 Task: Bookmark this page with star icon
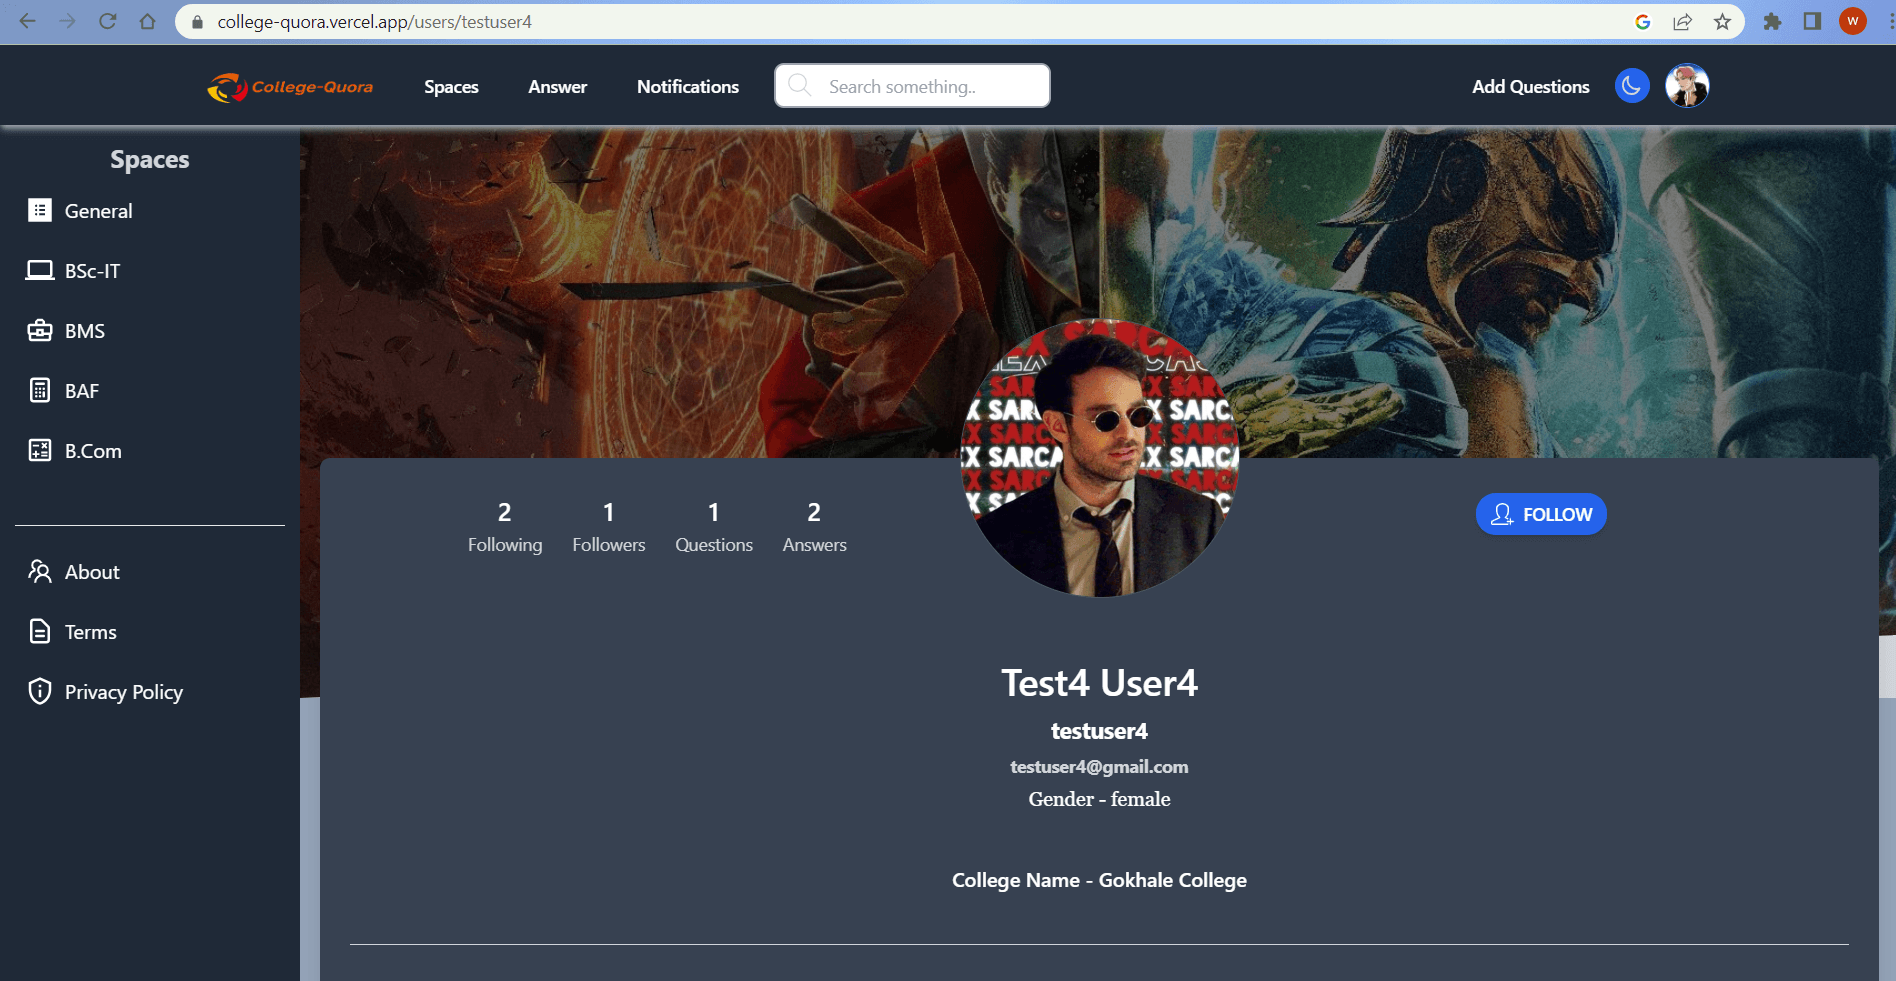(x=1722, y=22)
